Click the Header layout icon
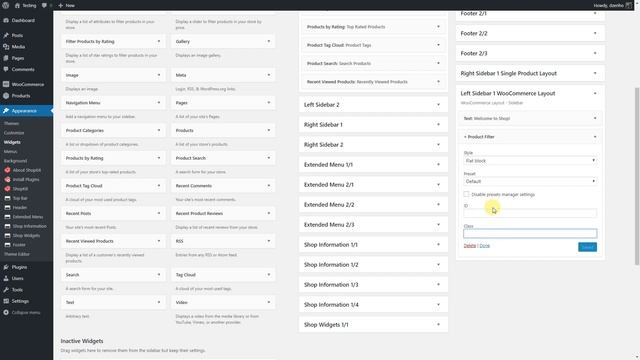Image resolution: width=640 pixels, height=360 pixels. [x=7, y=208]
